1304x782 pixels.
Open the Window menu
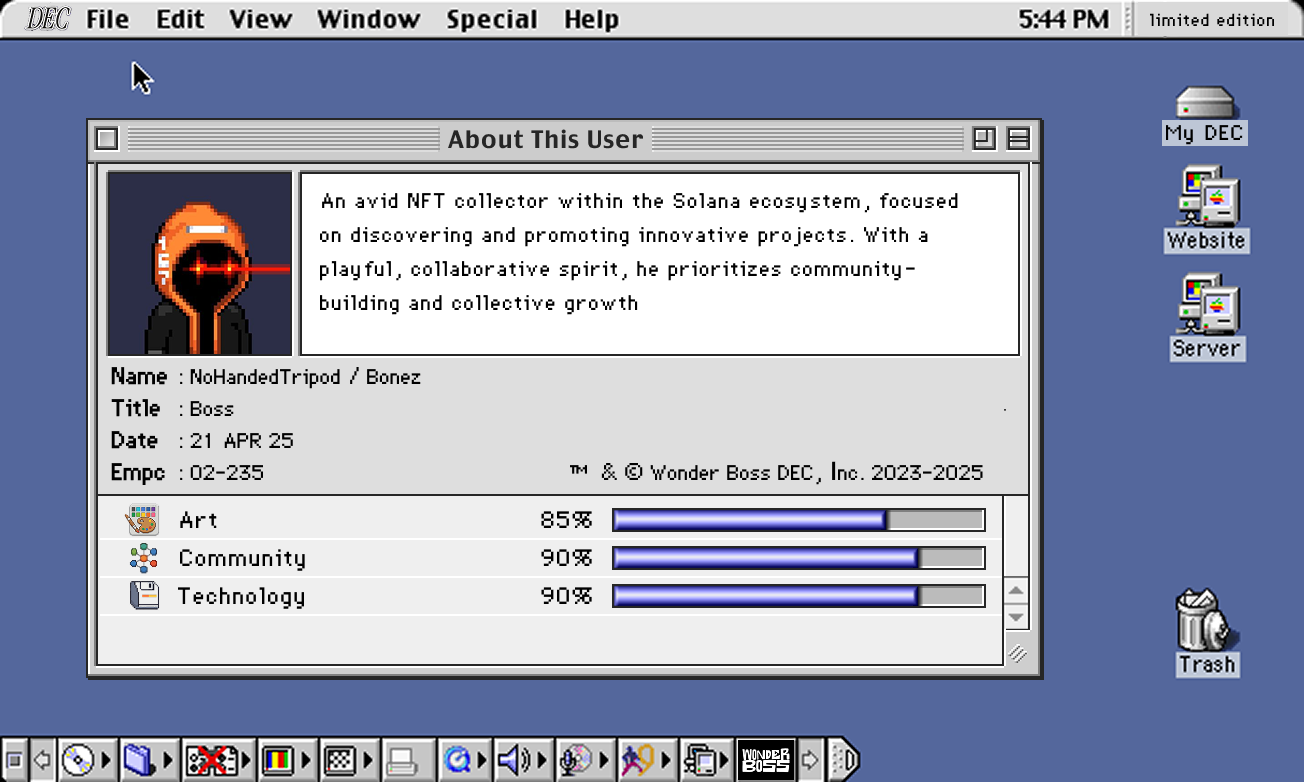368,19
